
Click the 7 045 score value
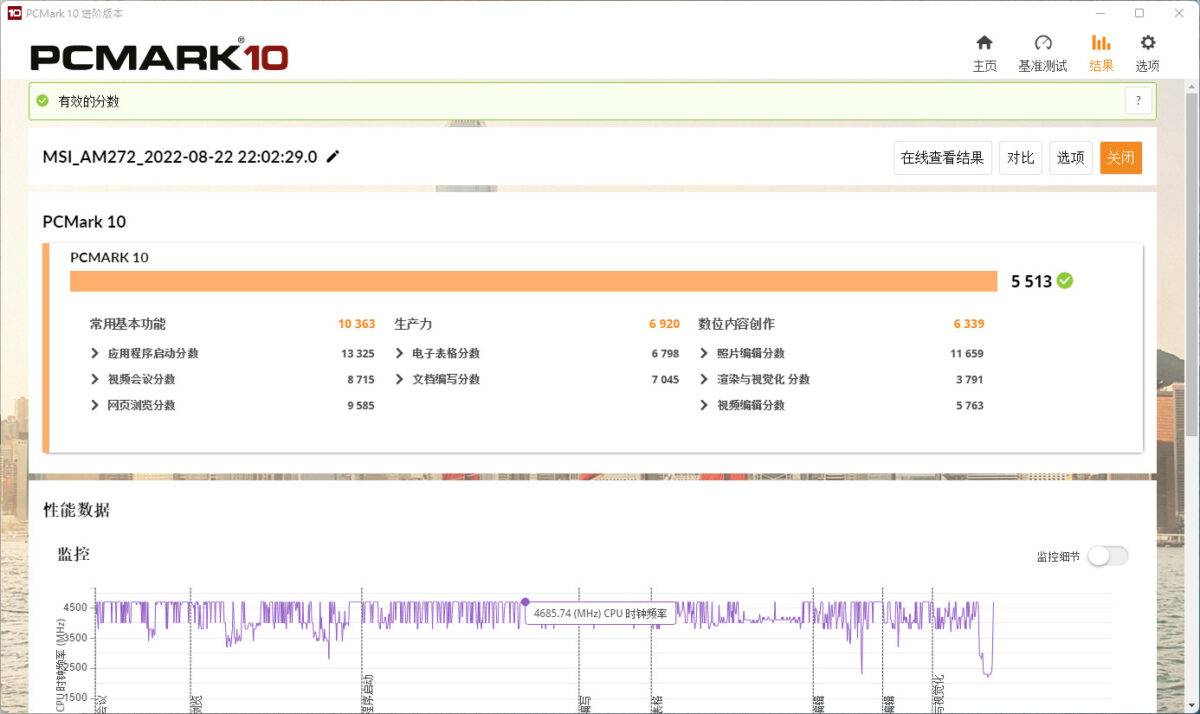pos(665,379)
